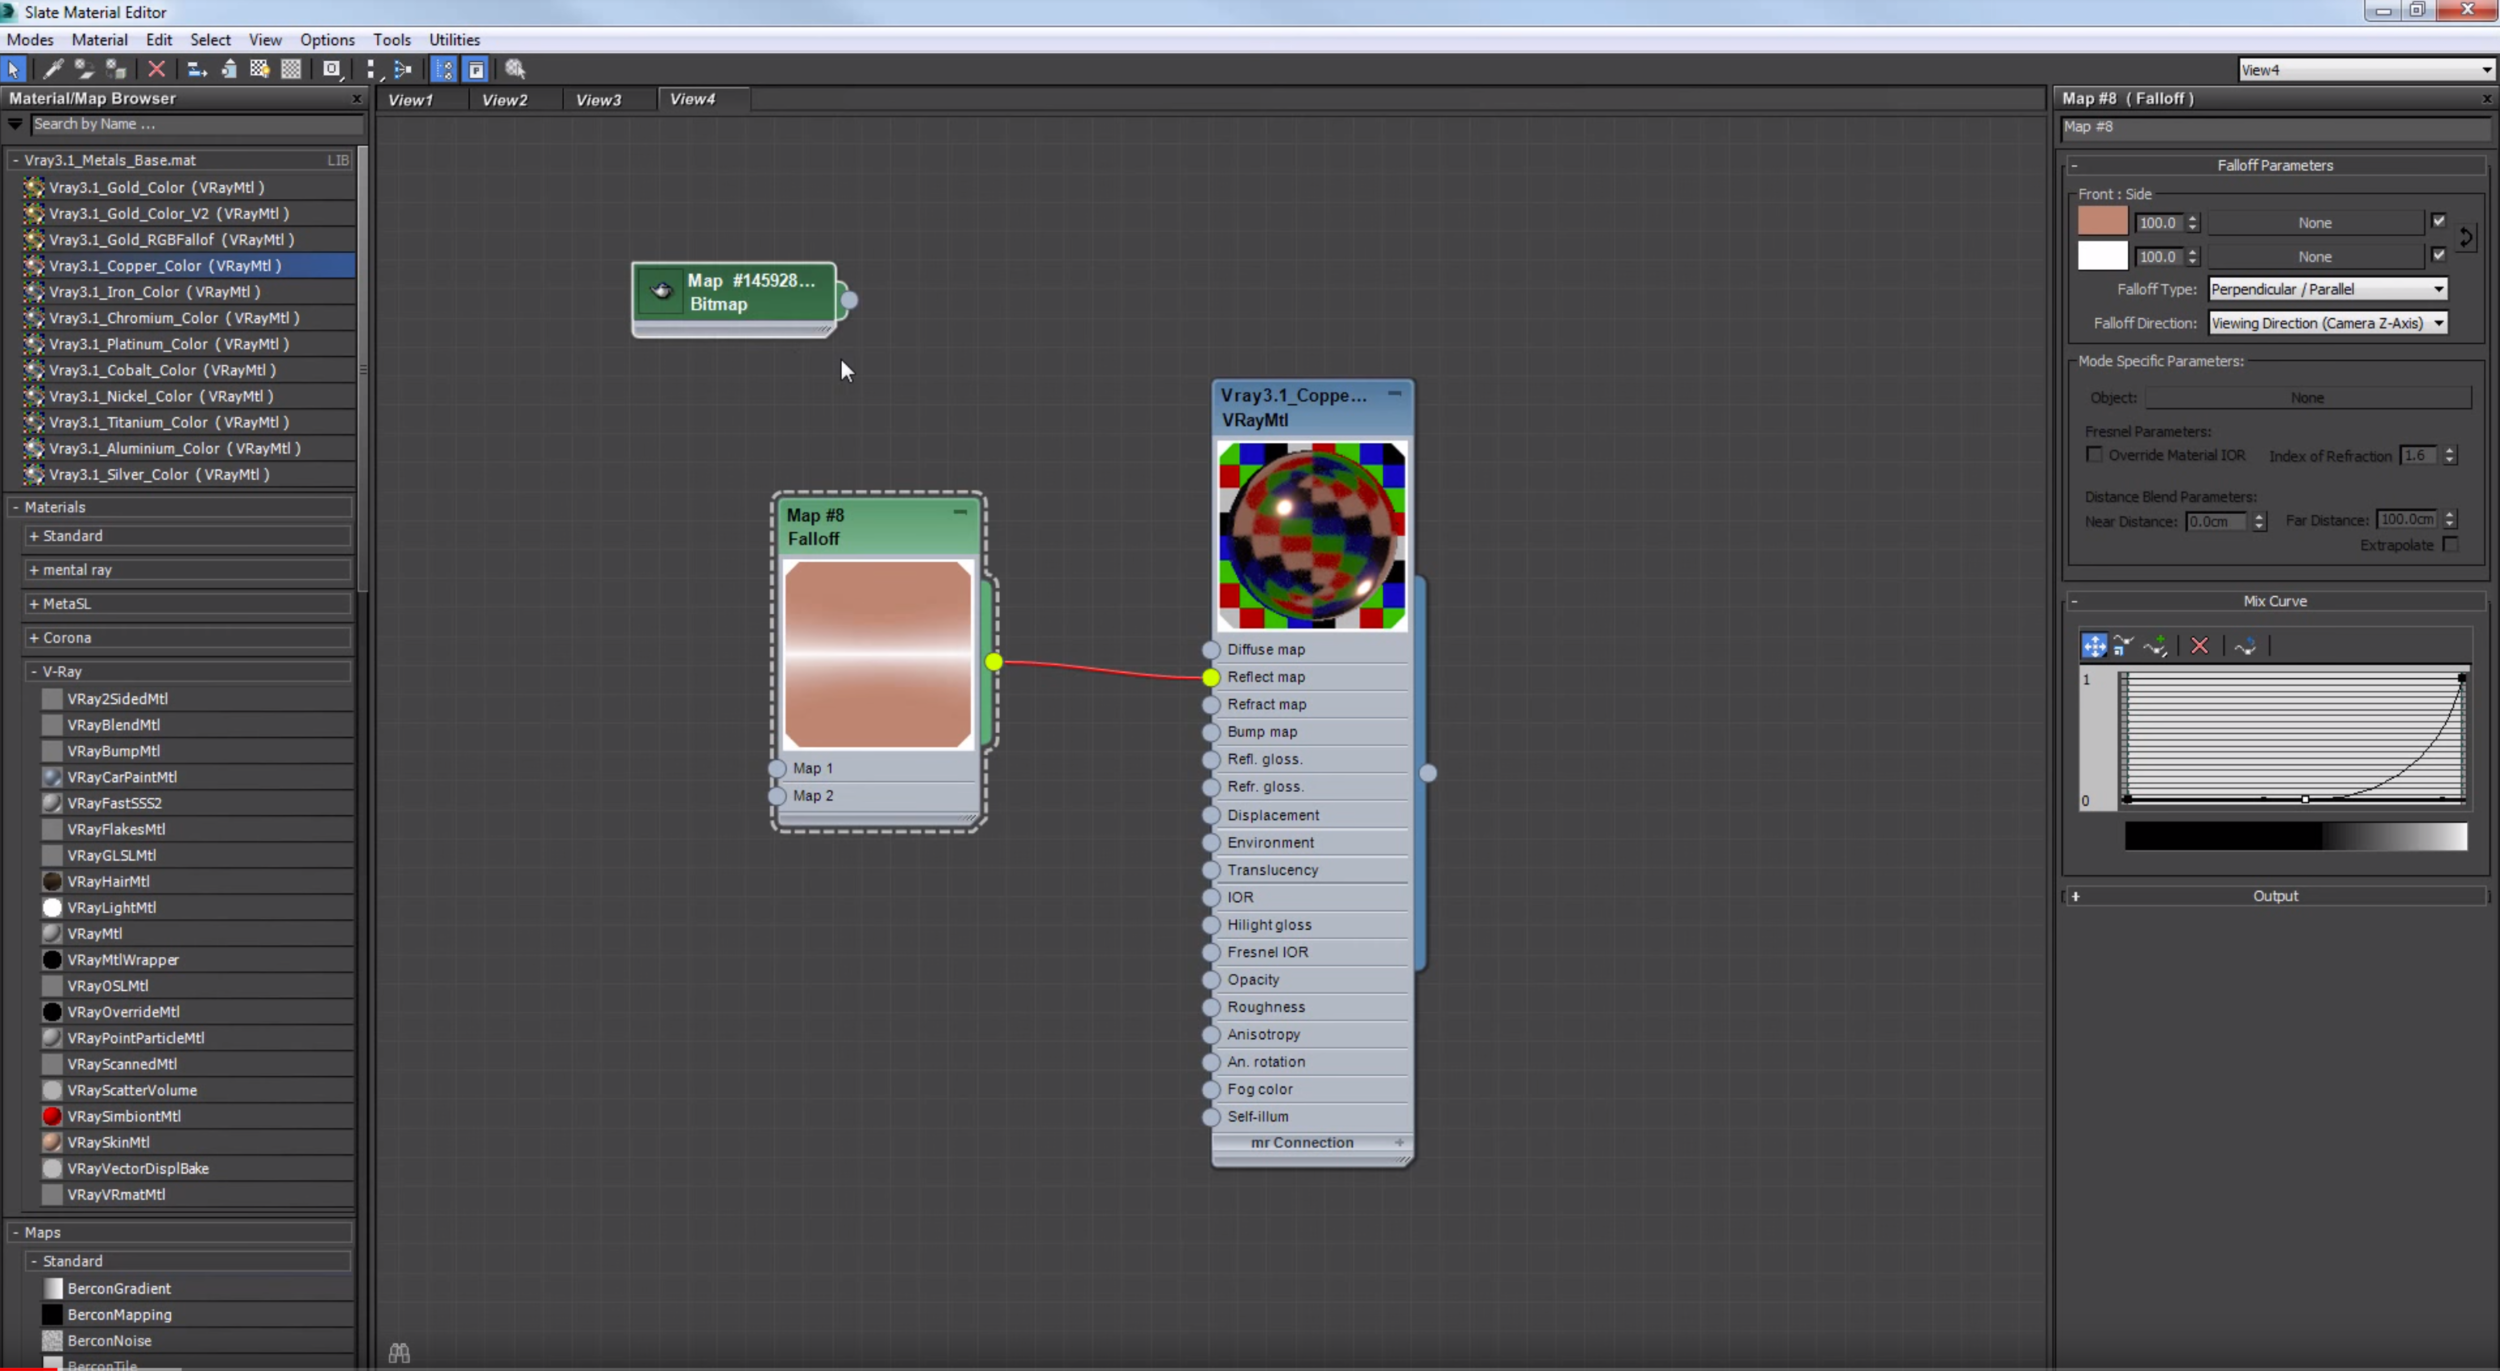Open Falloff Direction dropdown

pyautogui.click(x=2327, y=323)
